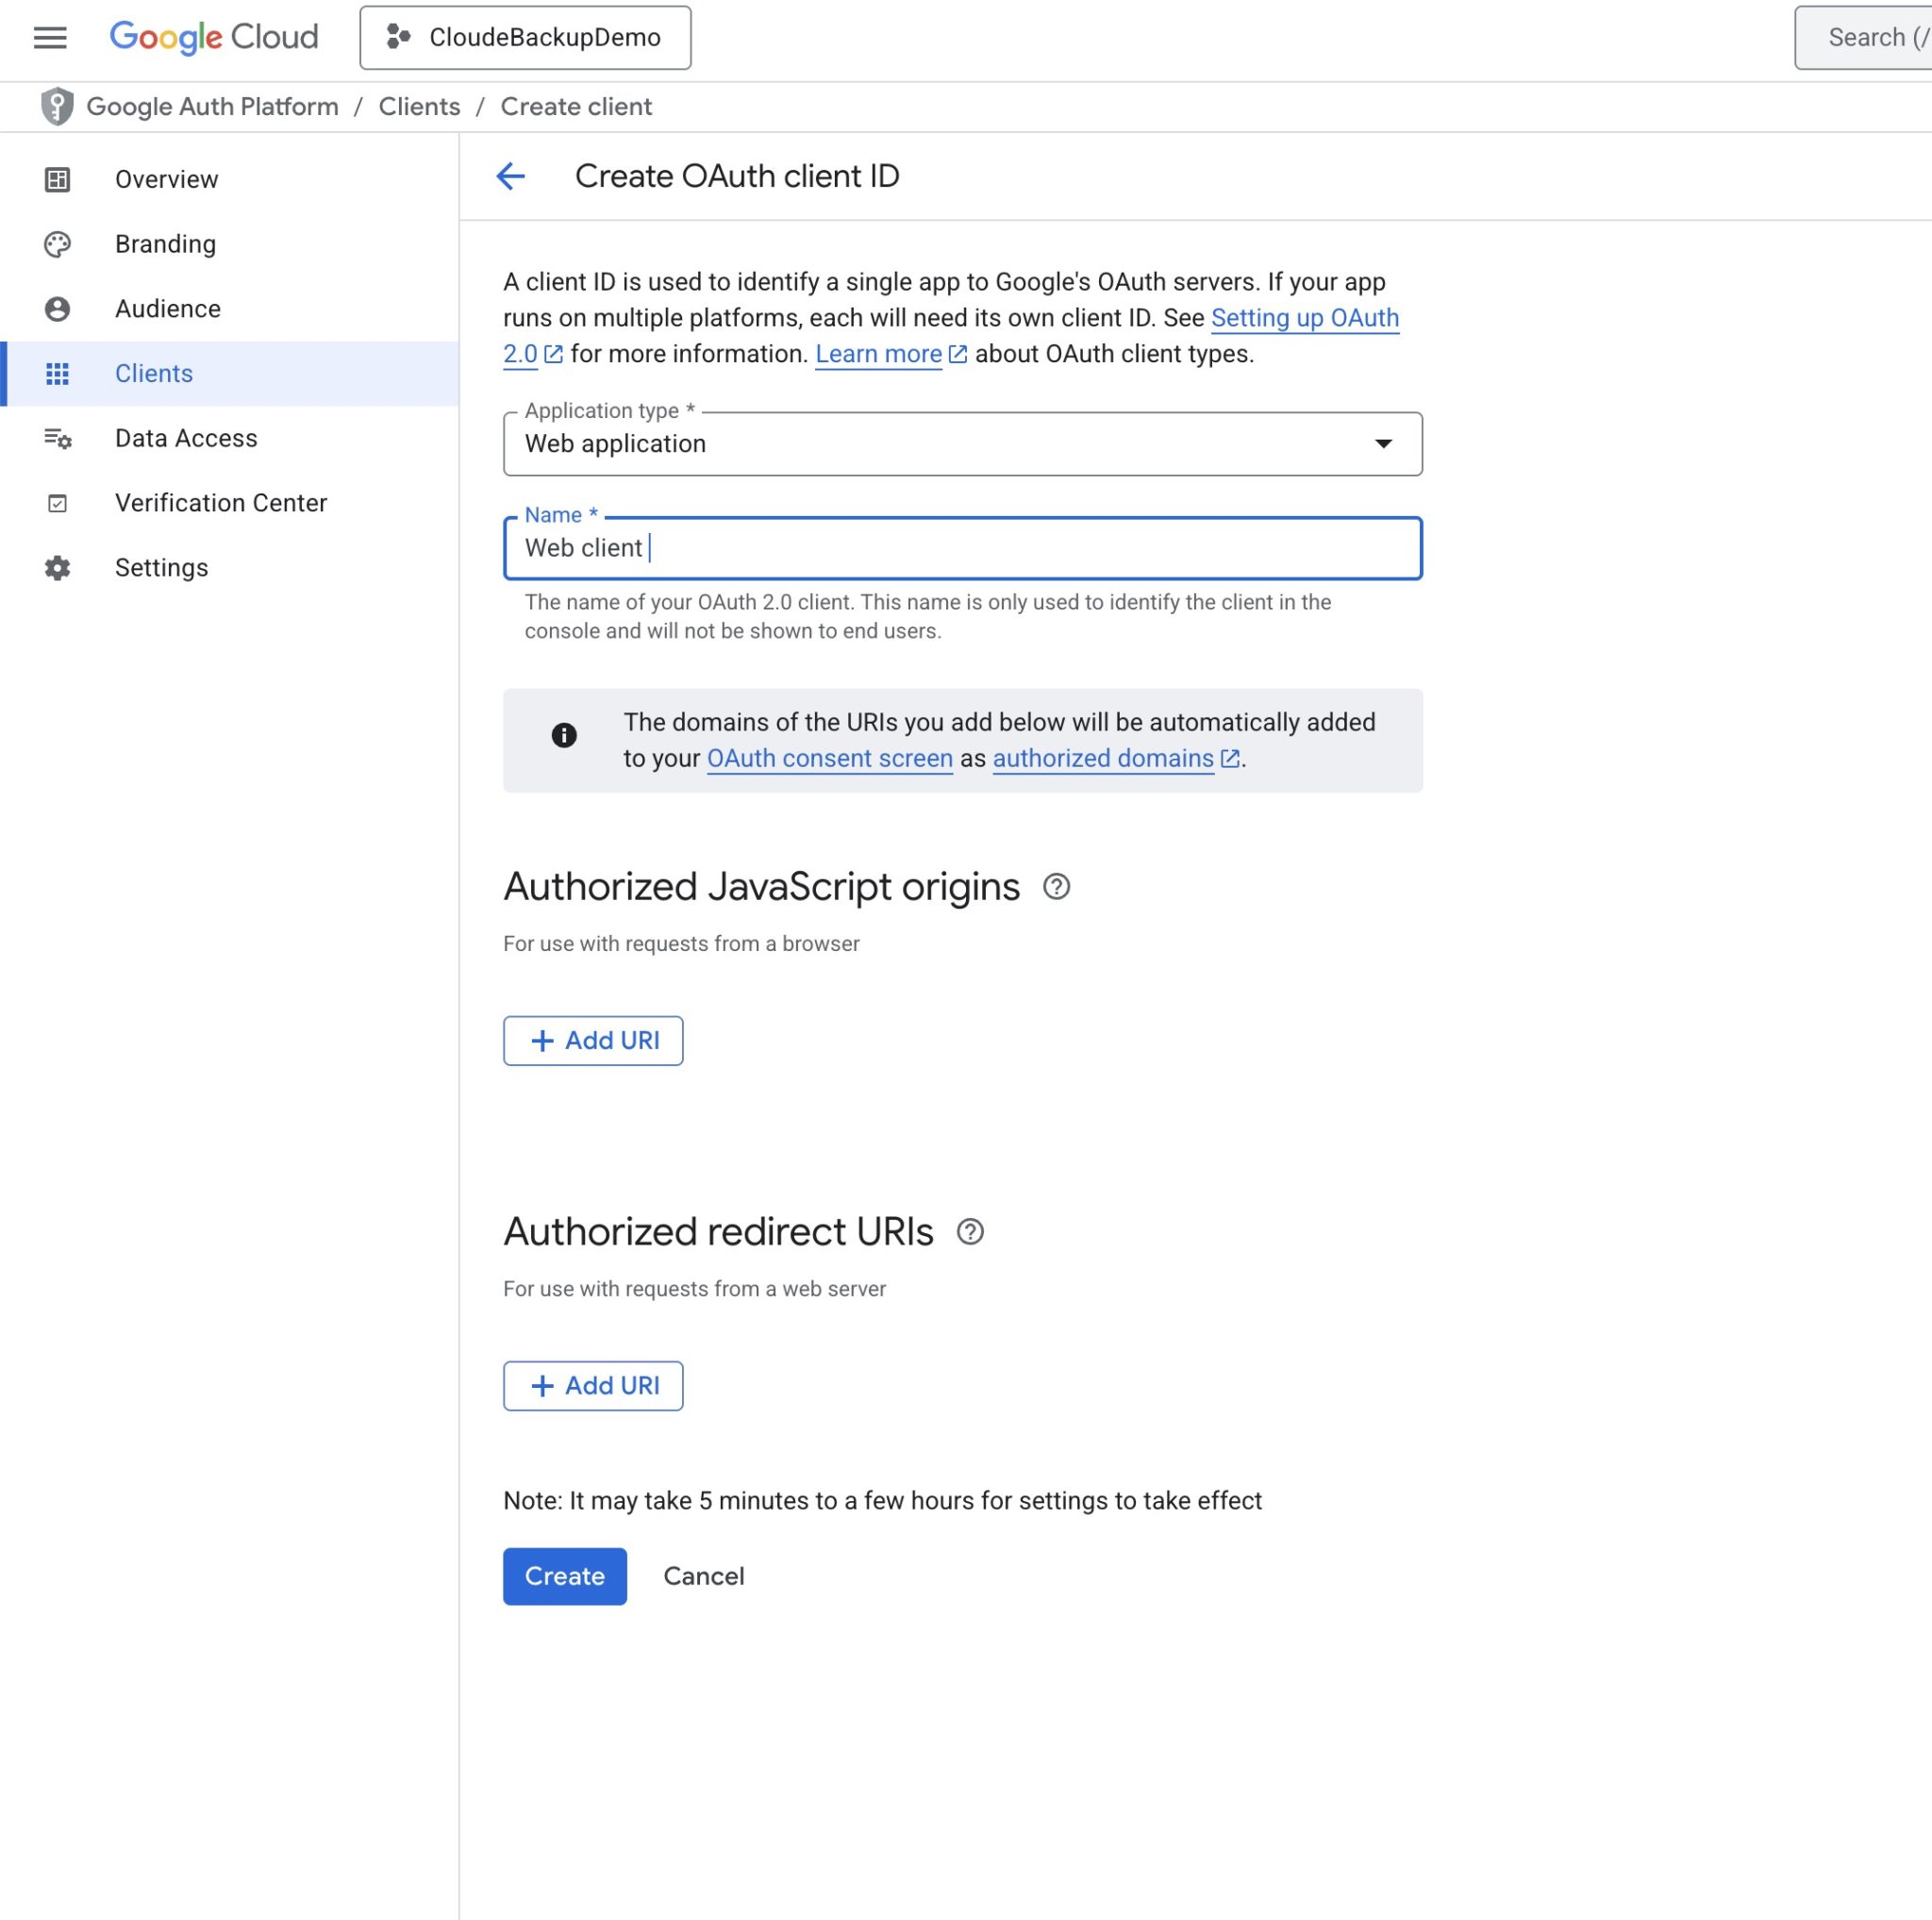Screen dimensions: 1932x1920
Task: Open Google Auth Platform breadcrumb
Action: (212, 106)
